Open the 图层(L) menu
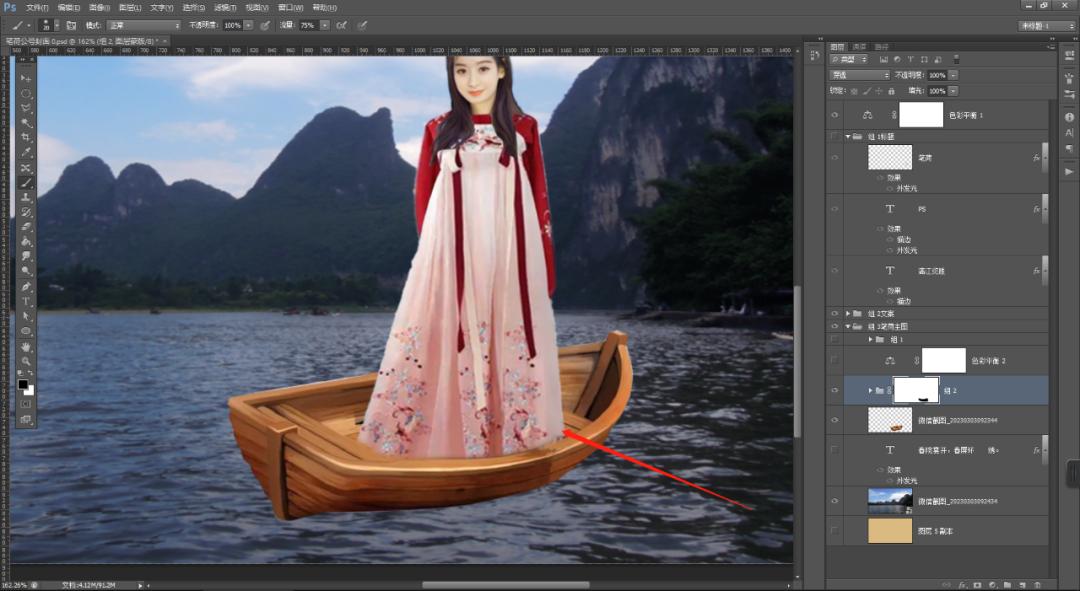Image resolution: width=1080 pixels, height=591 pixels. click(129, 8)
